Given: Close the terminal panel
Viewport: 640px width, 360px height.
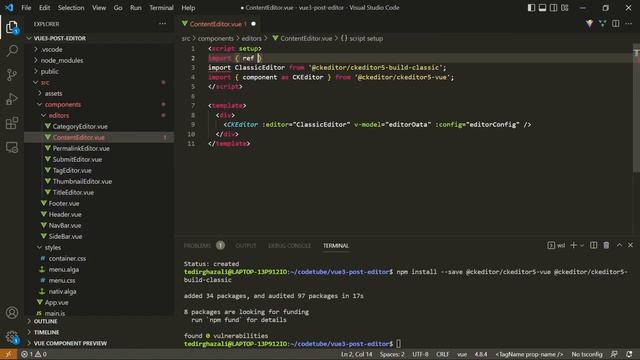Looking at the screenshot, I should pyautogui.click(x=630, y=245).
